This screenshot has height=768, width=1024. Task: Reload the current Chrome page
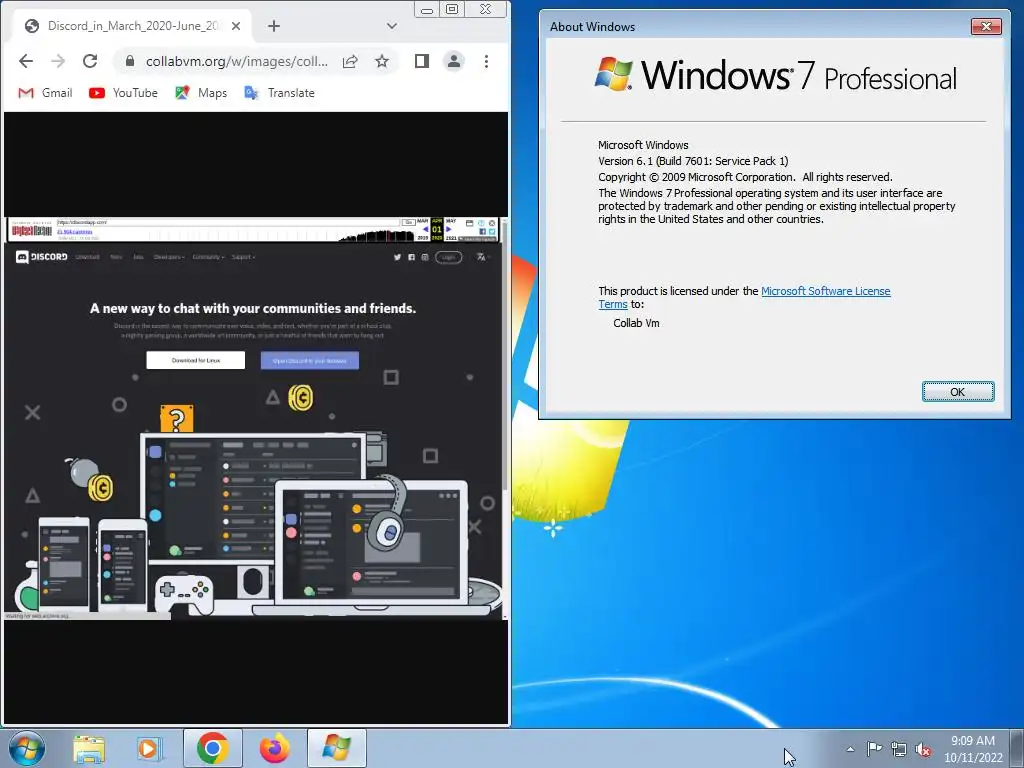click(90, 61)
